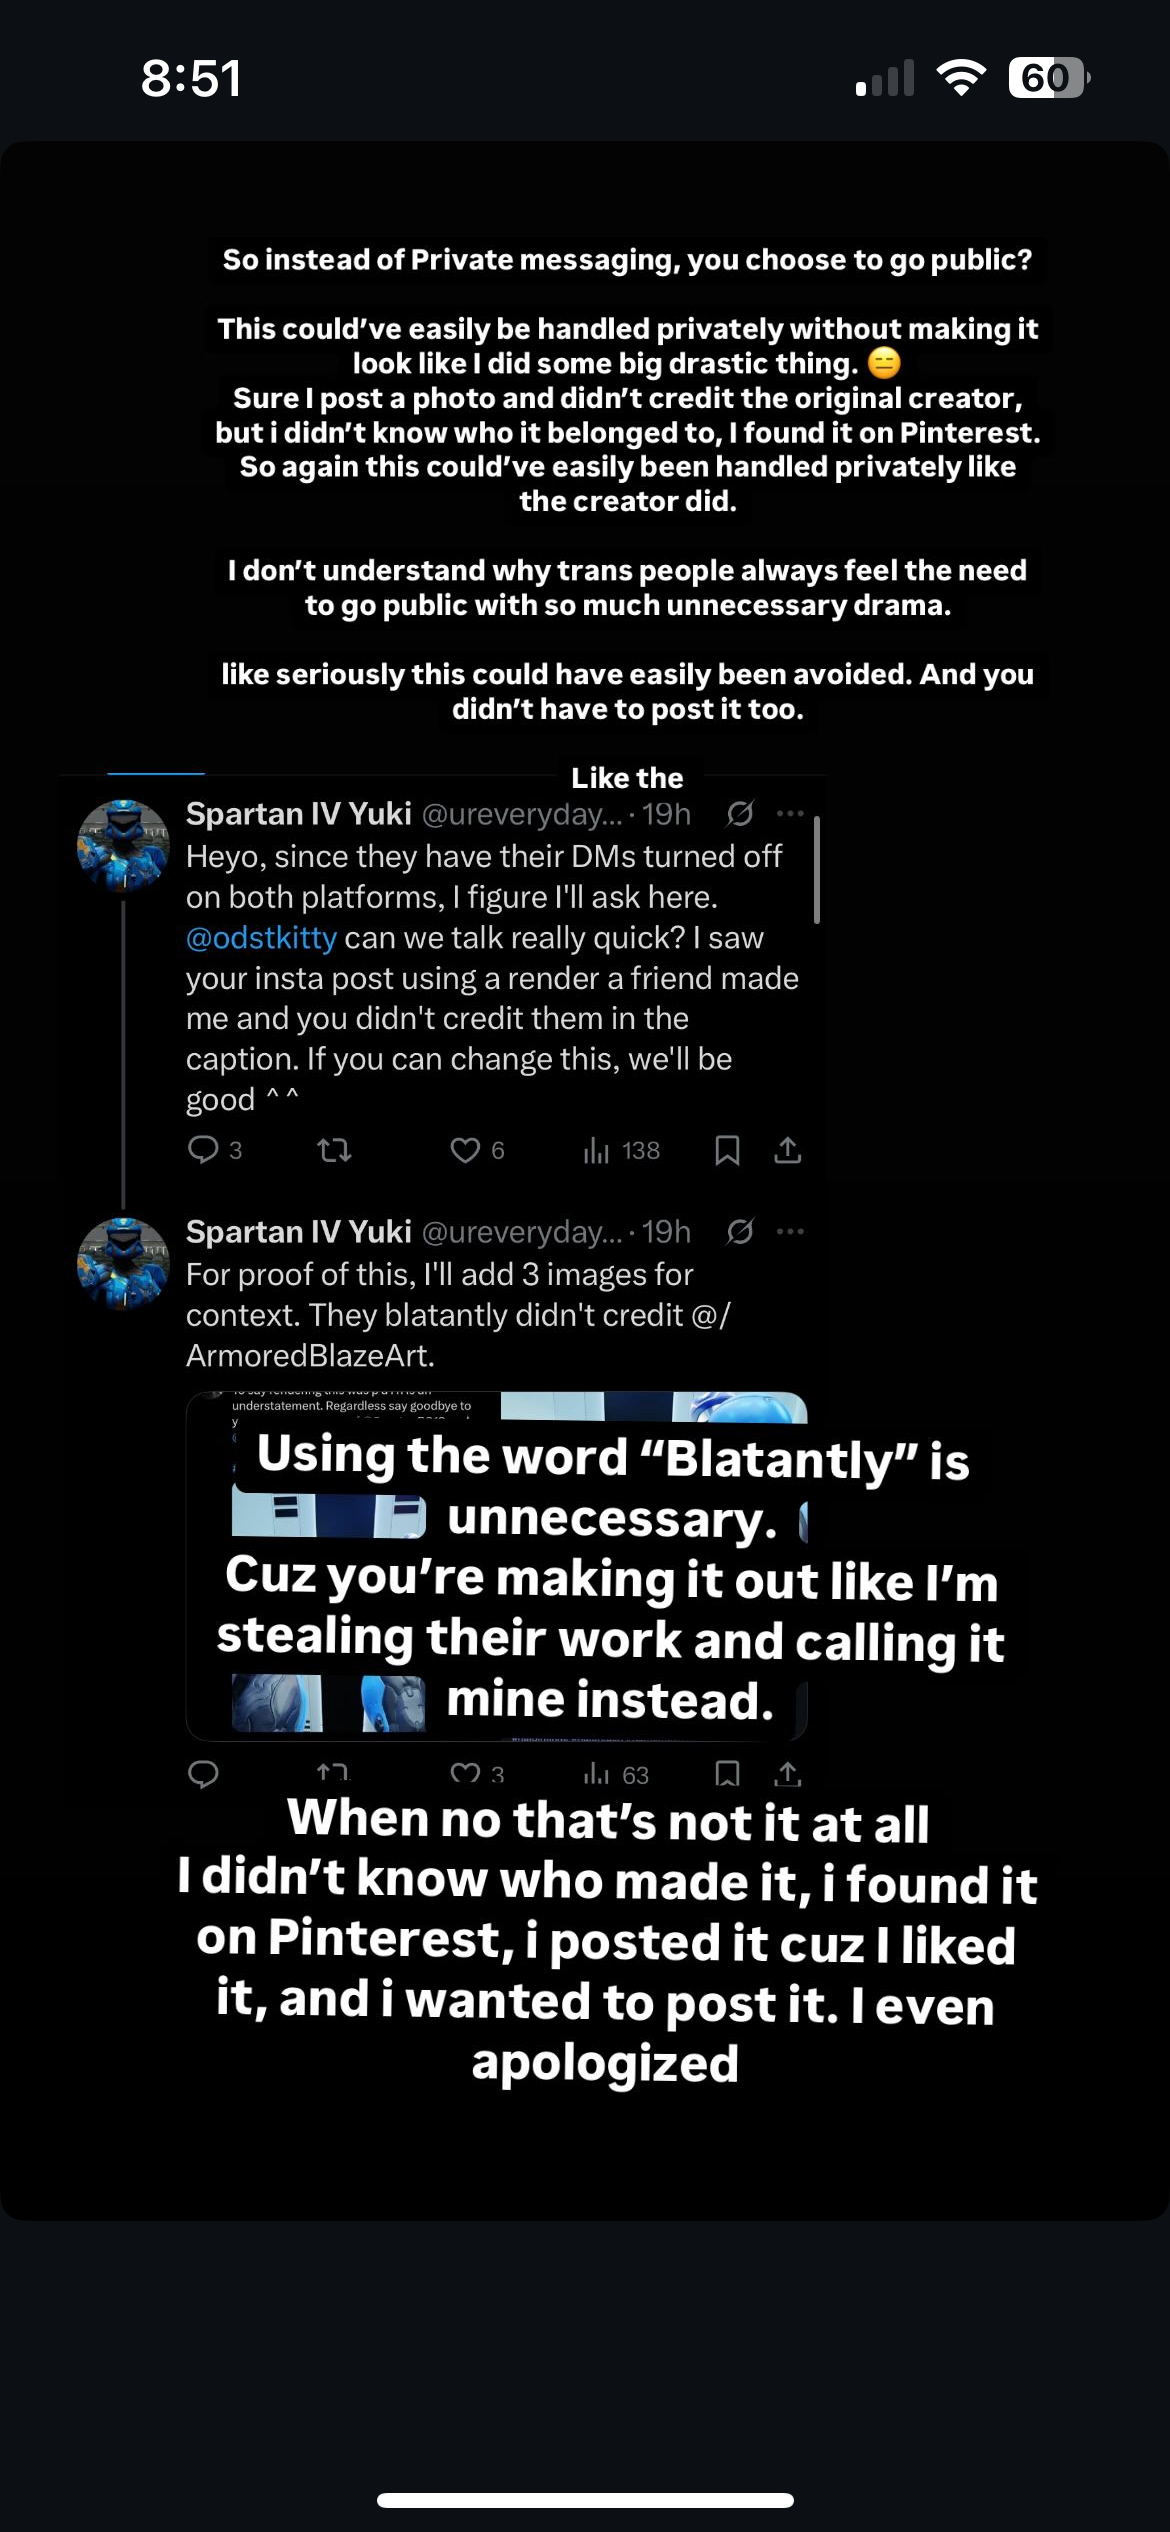Open three-dot menu on first tweet

(790, 814)
